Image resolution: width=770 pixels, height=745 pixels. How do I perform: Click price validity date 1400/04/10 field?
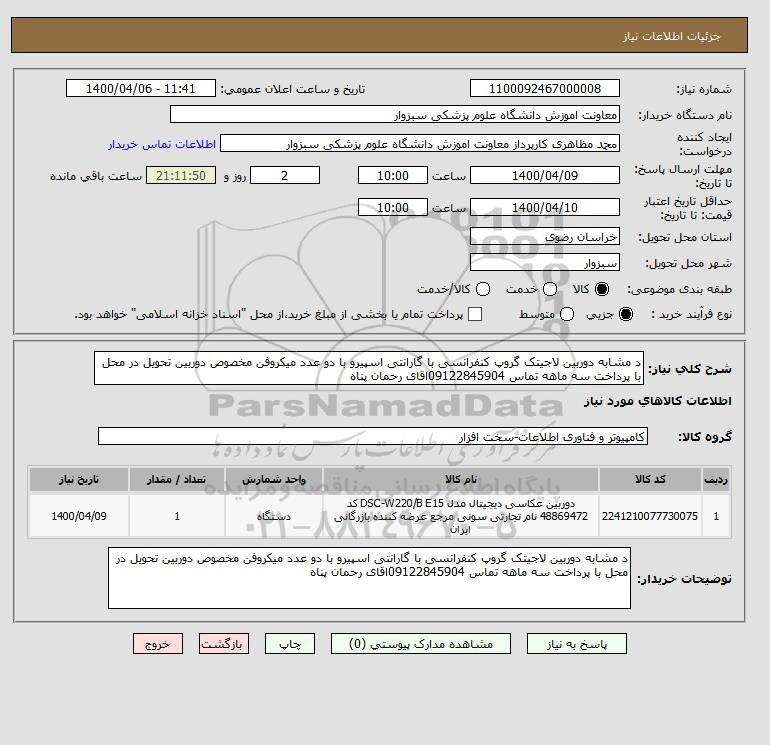[x=545, y=207]
